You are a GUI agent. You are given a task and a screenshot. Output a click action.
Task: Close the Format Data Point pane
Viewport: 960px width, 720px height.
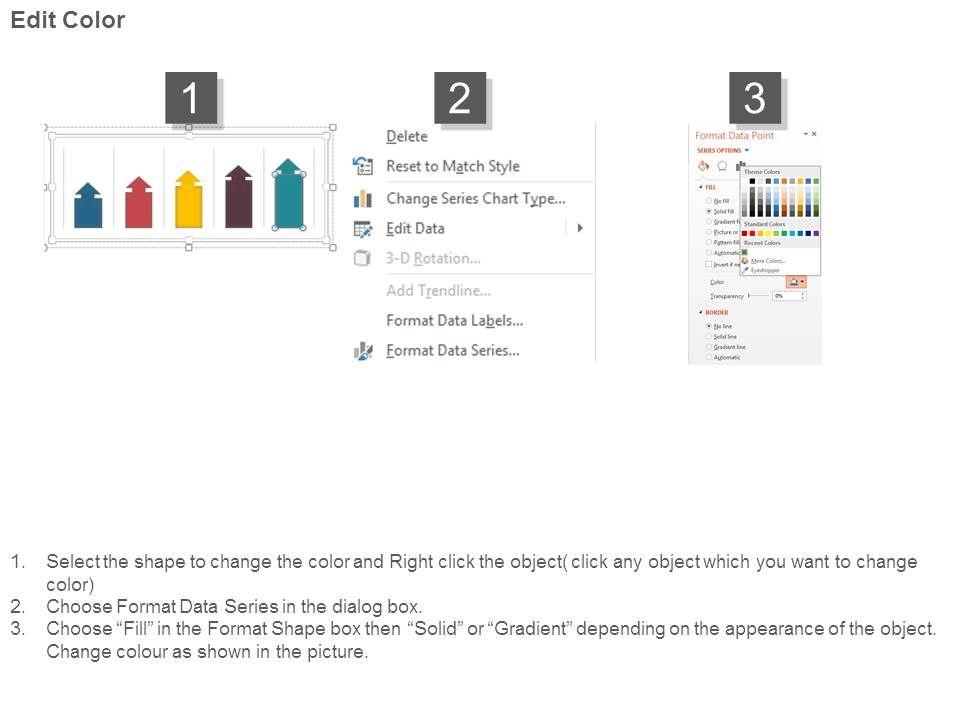click(814, 134)
